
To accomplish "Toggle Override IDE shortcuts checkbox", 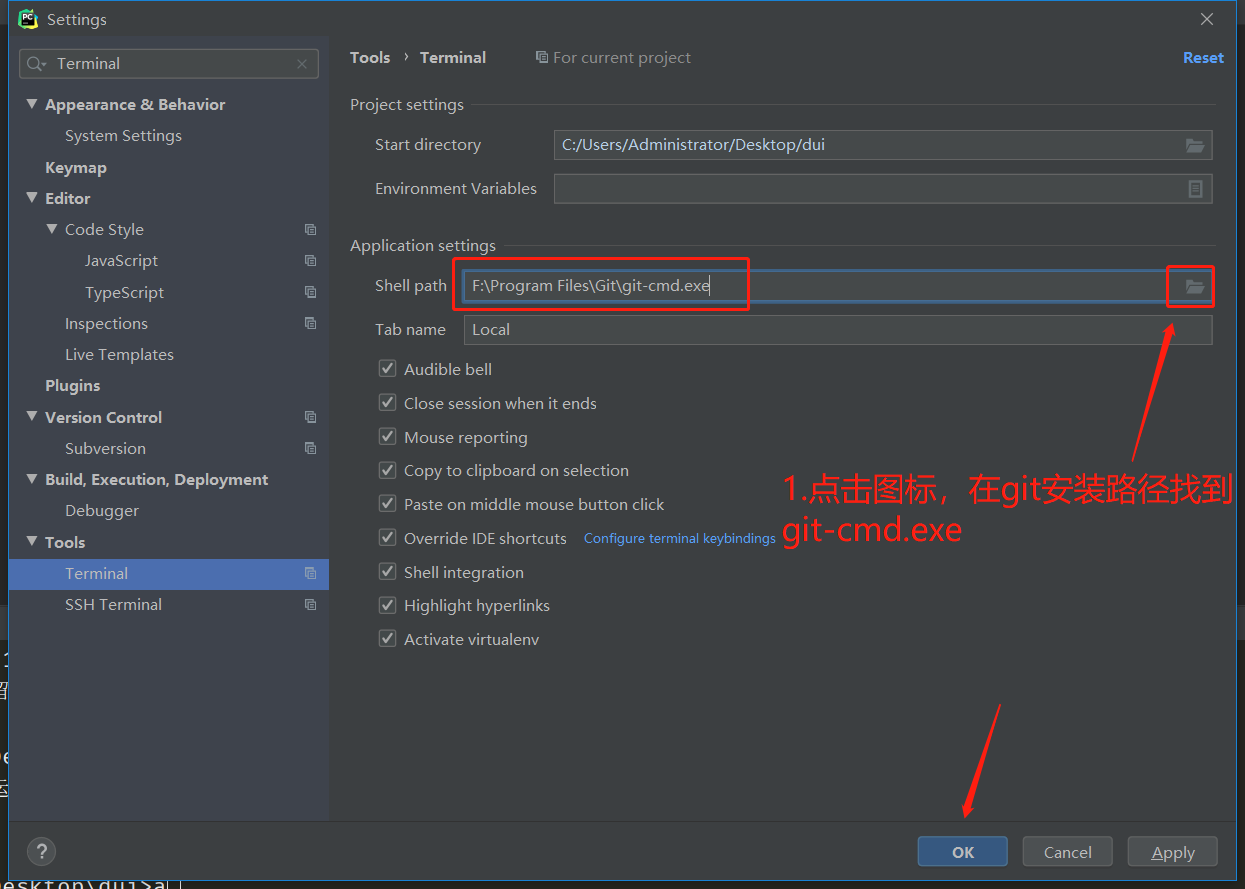I will [x=388, y=538].
